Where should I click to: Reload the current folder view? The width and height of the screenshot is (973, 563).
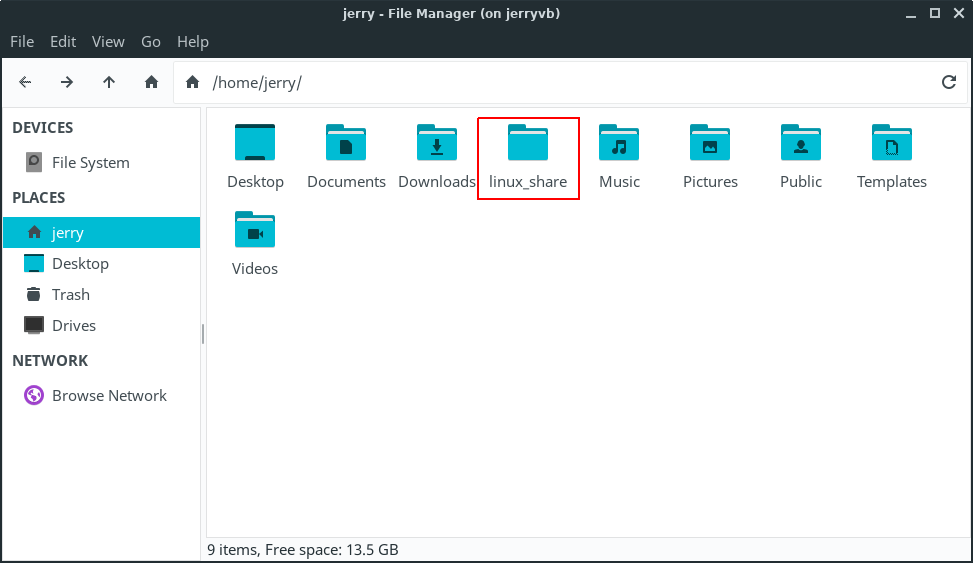coord(949,82)
